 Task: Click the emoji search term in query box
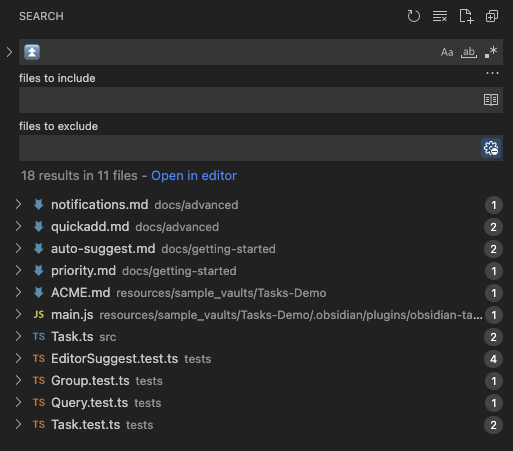32,52
